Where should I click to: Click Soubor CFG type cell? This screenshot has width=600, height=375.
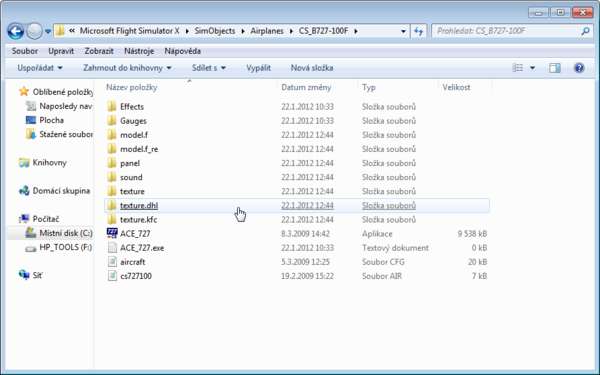[383, 262]
